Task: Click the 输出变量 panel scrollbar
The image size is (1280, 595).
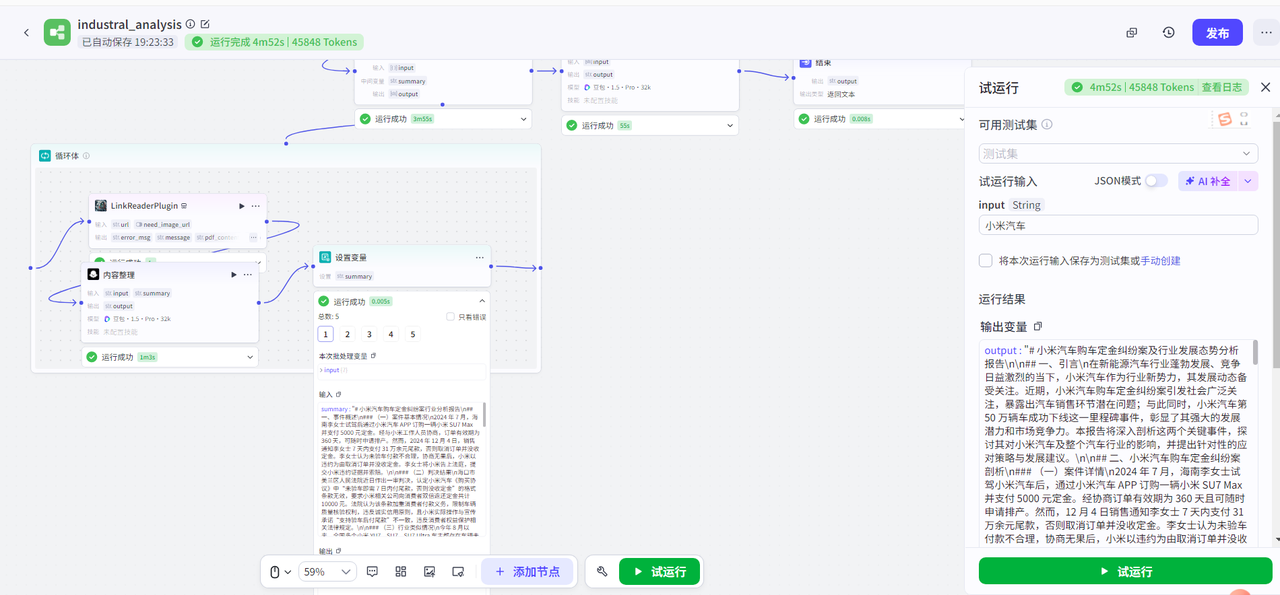Action: (1255, 353)
